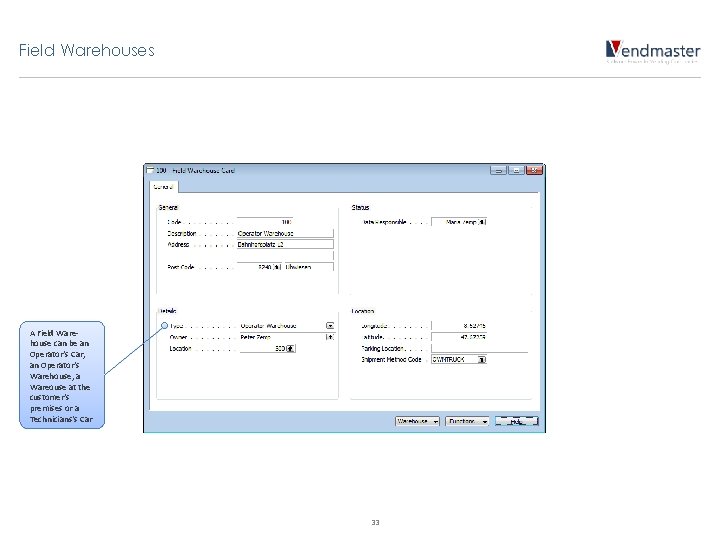Click the Longitude value field
This screenshot has height=540, width=720.
[x=459, y=326]
